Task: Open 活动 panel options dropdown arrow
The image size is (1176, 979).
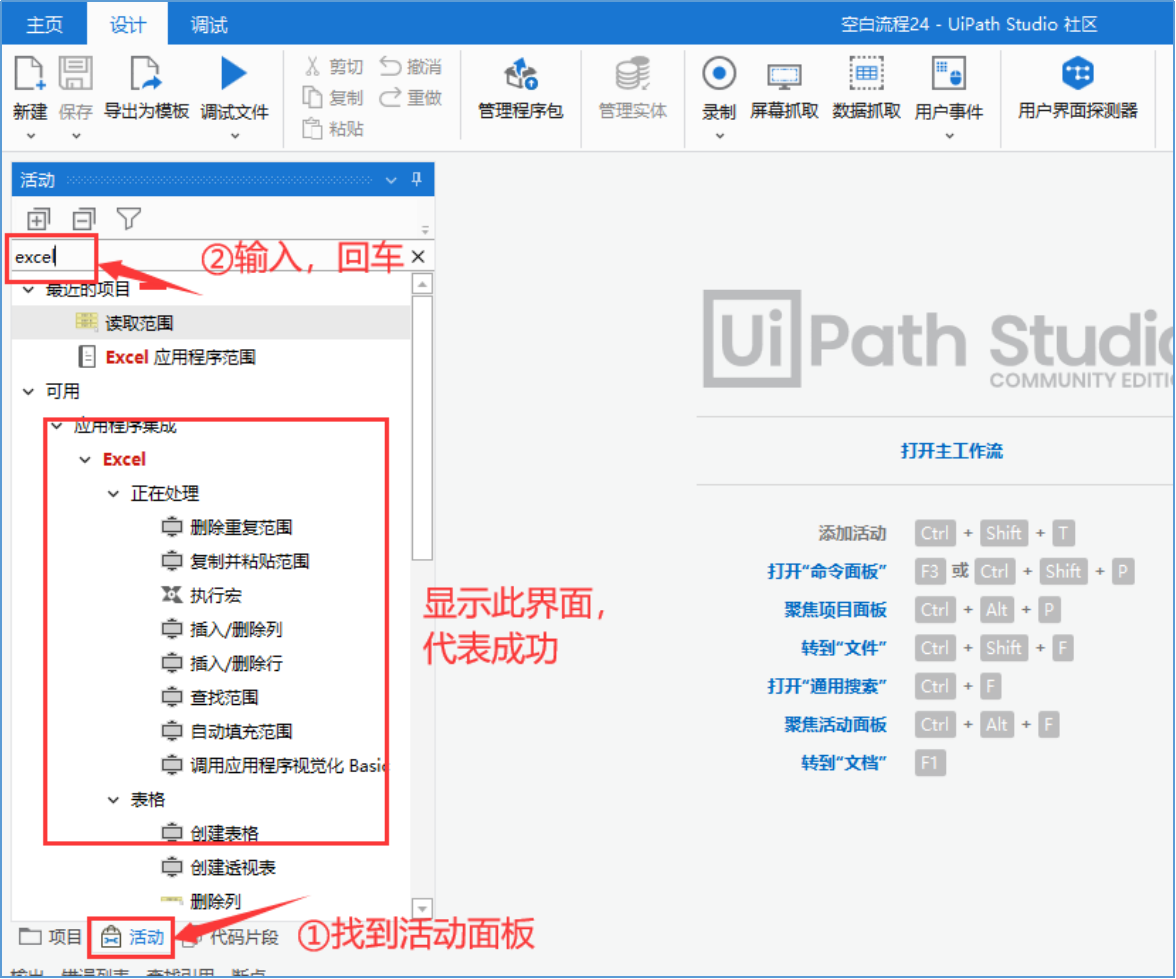Action: coord(391,180)
